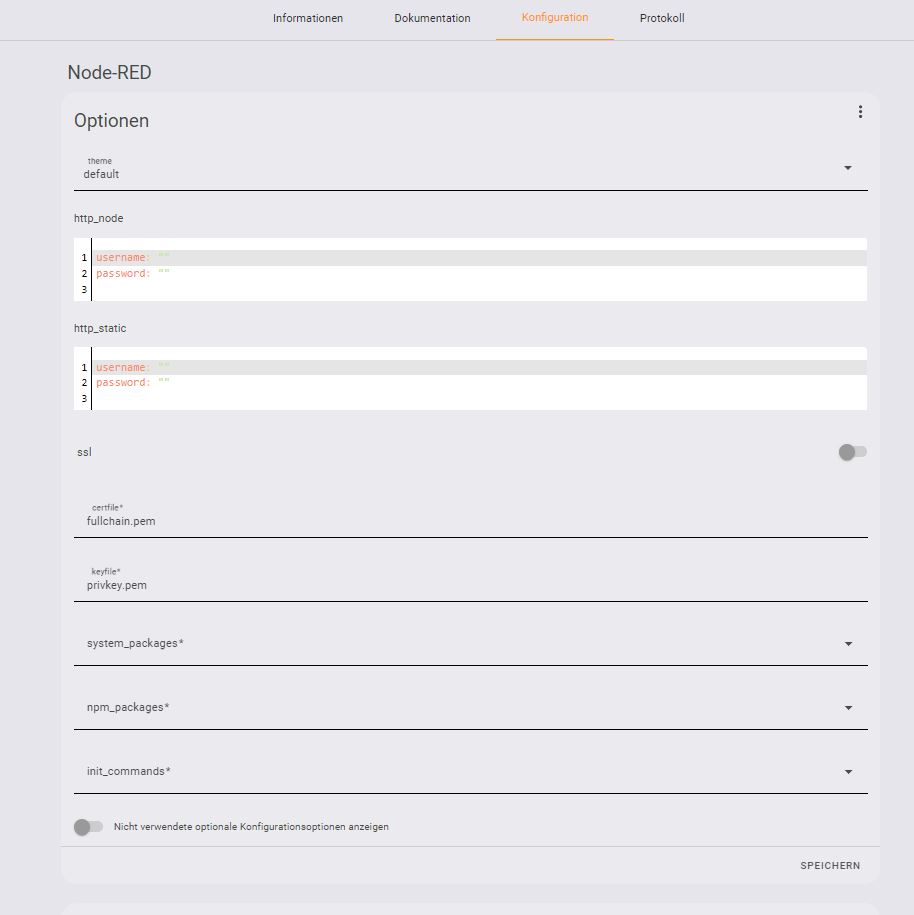Select empty line 3 in http_static editor
The height and width of the screenshot is (915, 914).
tap(479, 399)
